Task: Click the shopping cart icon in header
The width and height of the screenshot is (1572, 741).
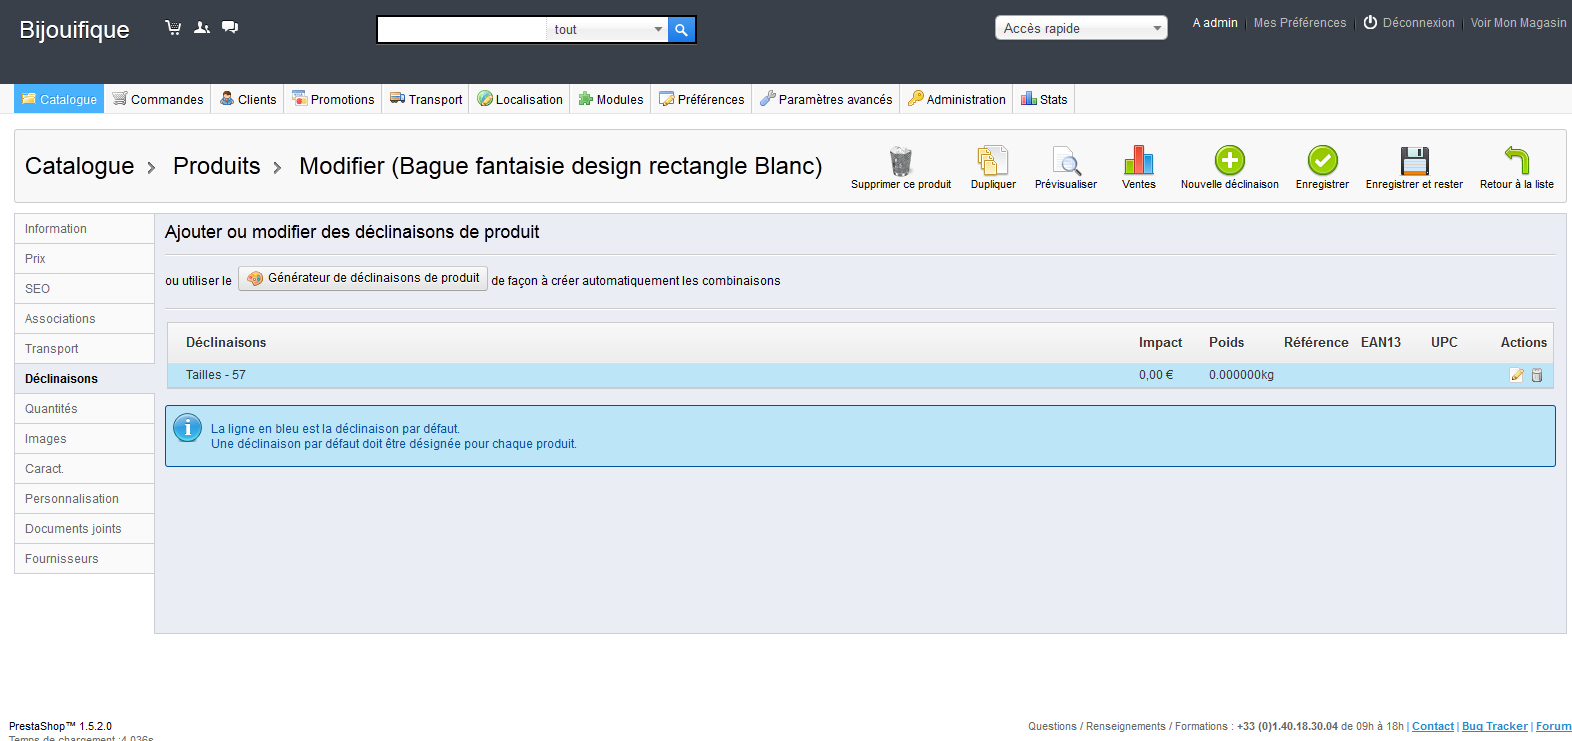Action: pyautogui.click(x=173, y=28)
